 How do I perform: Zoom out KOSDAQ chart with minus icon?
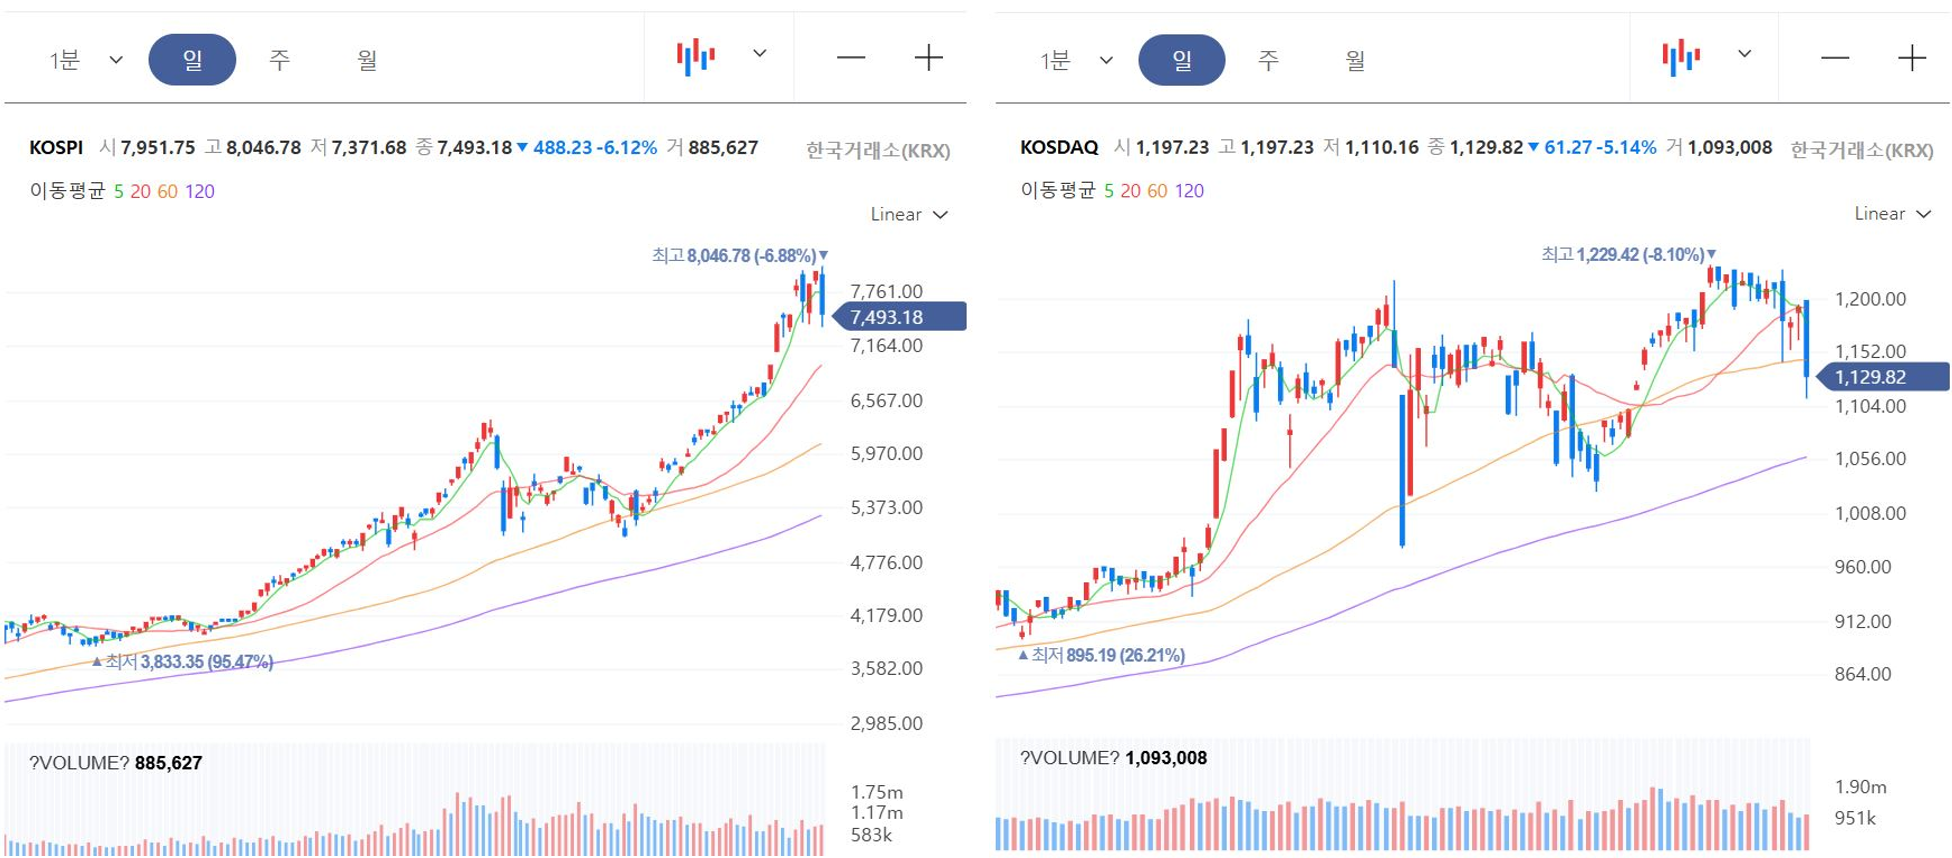(1835, 58)
